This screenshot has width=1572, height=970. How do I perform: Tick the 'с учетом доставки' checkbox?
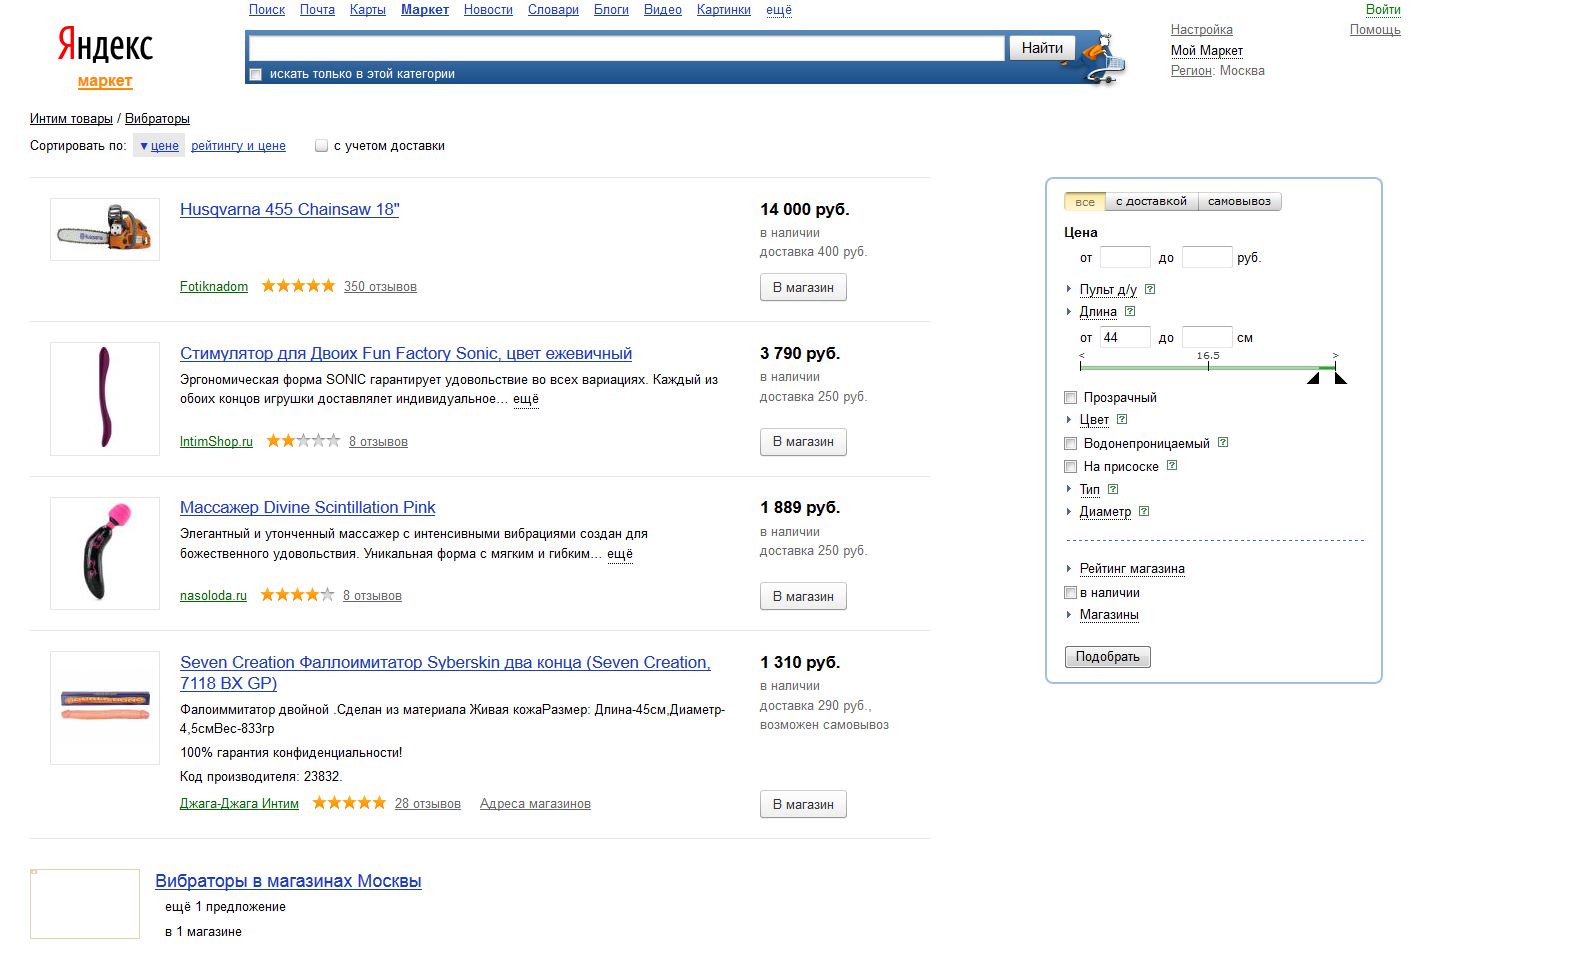click(322, 146)
